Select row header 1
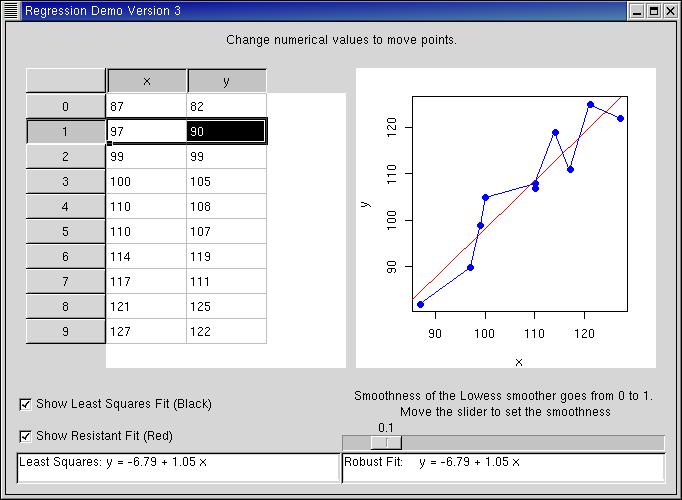The height and width of the screenshot is (500, 682). (x=66, y=131)
